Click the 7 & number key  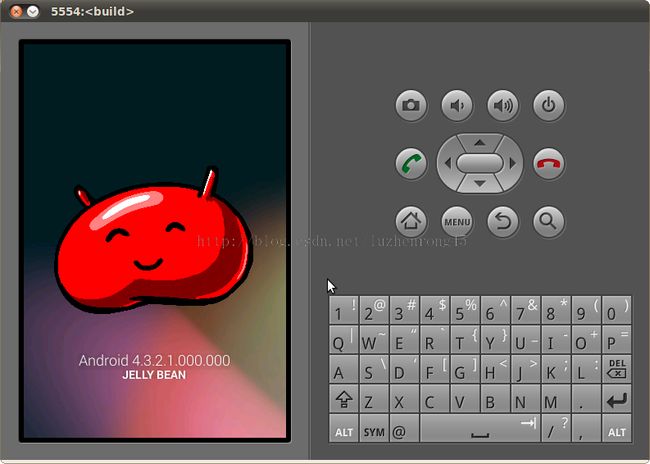526,310
